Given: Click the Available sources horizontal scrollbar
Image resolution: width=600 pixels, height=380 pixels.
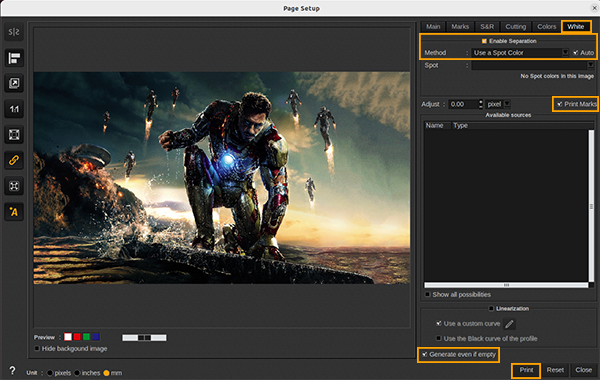Looking at the screenshot, I should [x=506, y=285].
